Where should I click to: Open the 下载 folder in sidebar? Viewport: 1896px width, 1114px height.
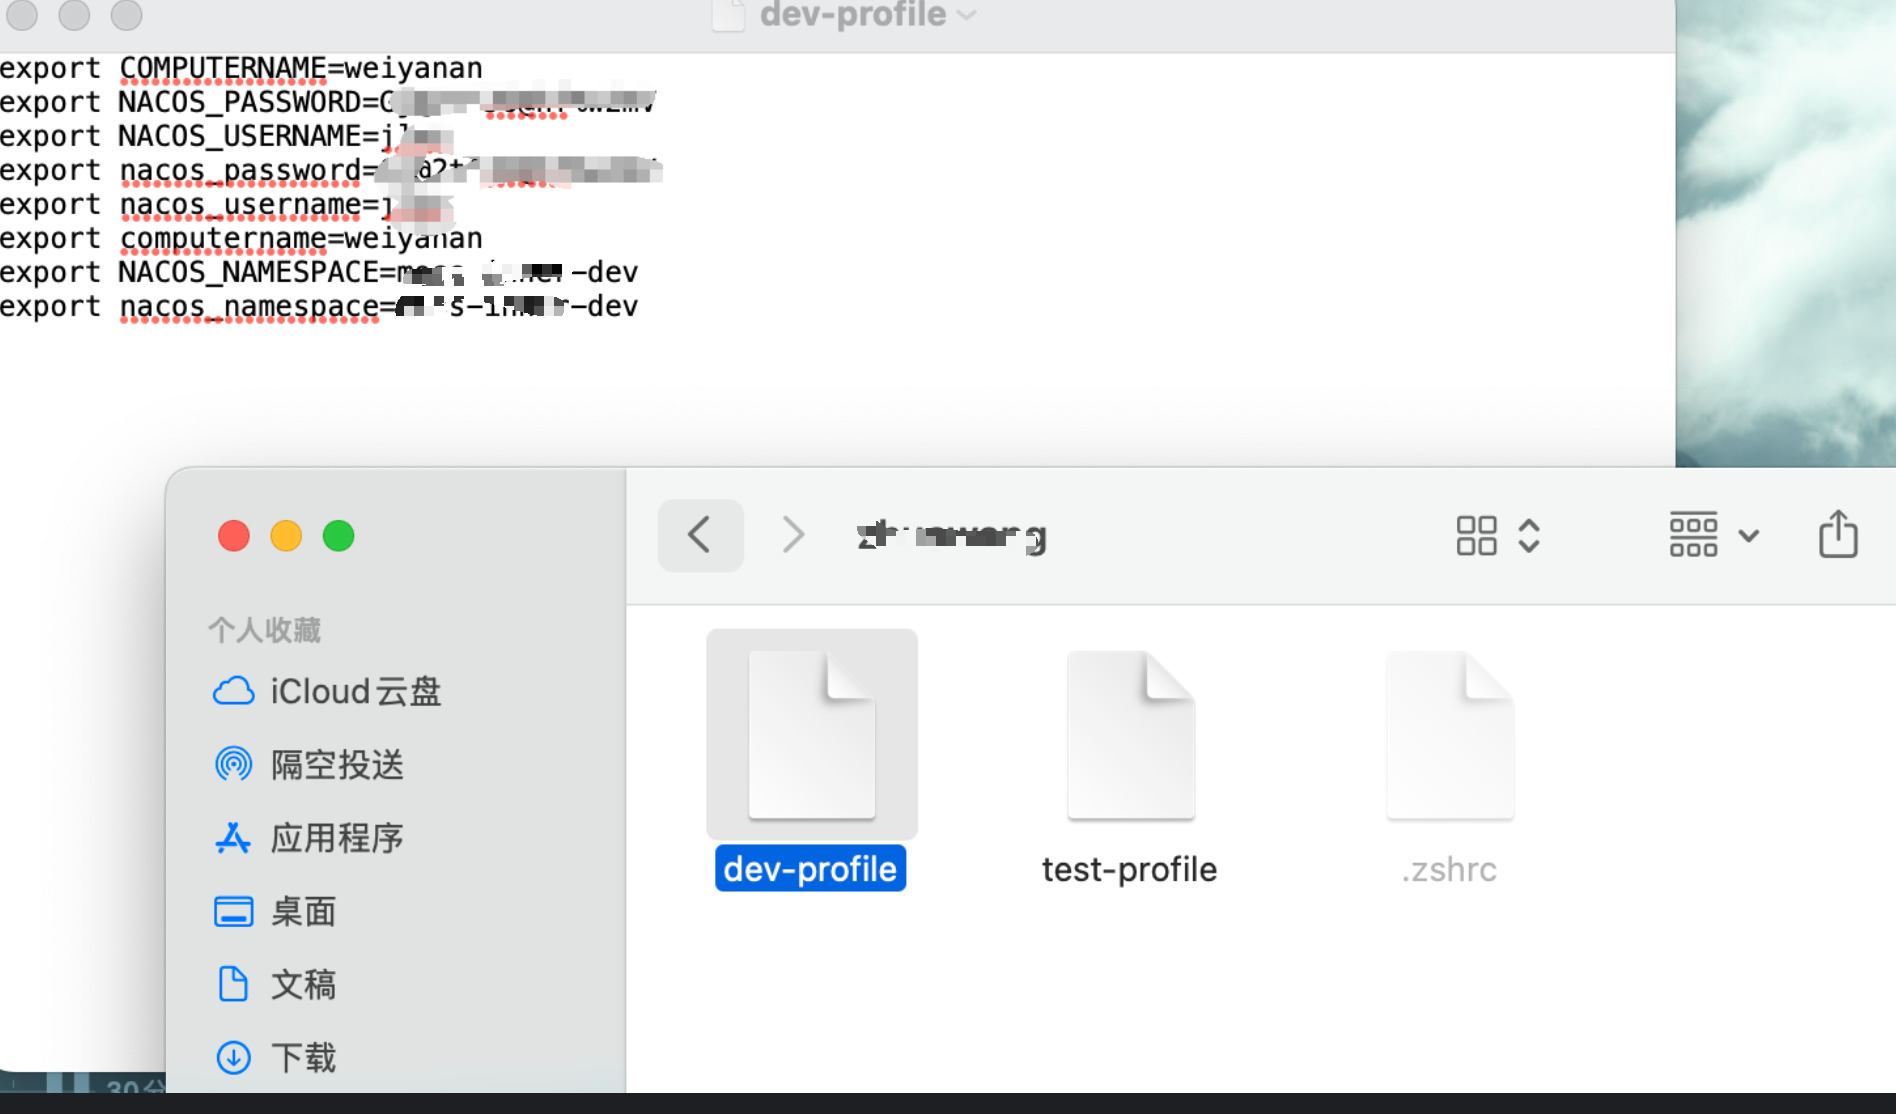[304, 1057]
